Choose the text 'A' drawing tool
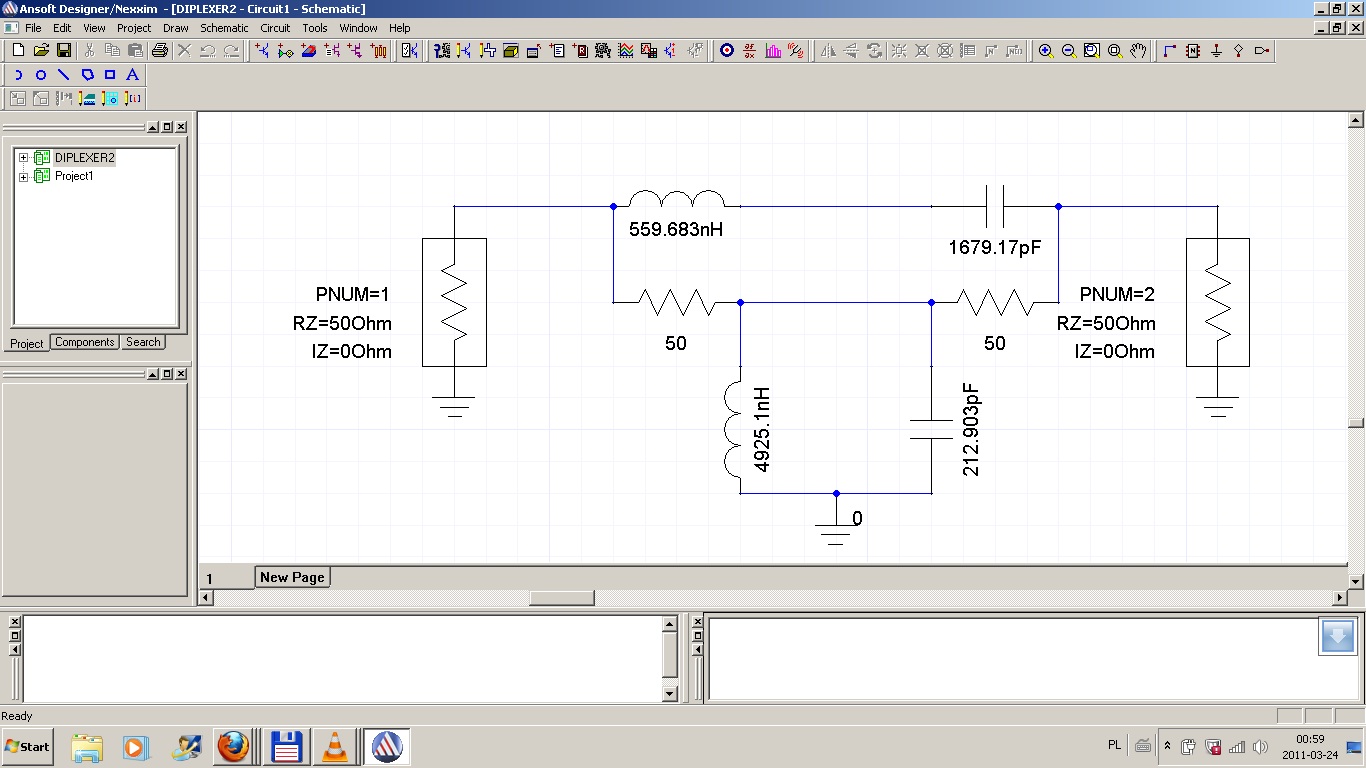Viewport: 1366px width, 768px height. (x=132, y=75)
